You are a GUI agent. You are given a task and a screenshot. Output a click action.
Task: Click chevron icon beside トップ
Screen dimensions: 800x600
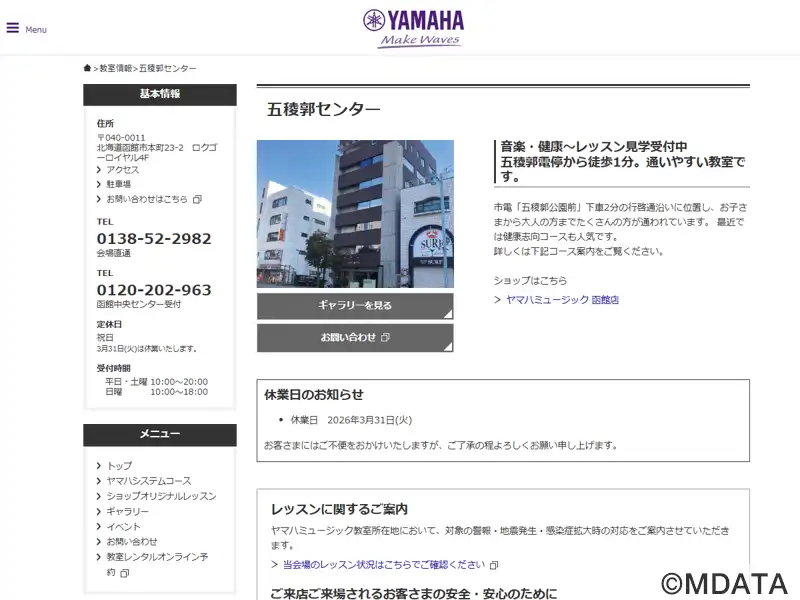[99, 466]
